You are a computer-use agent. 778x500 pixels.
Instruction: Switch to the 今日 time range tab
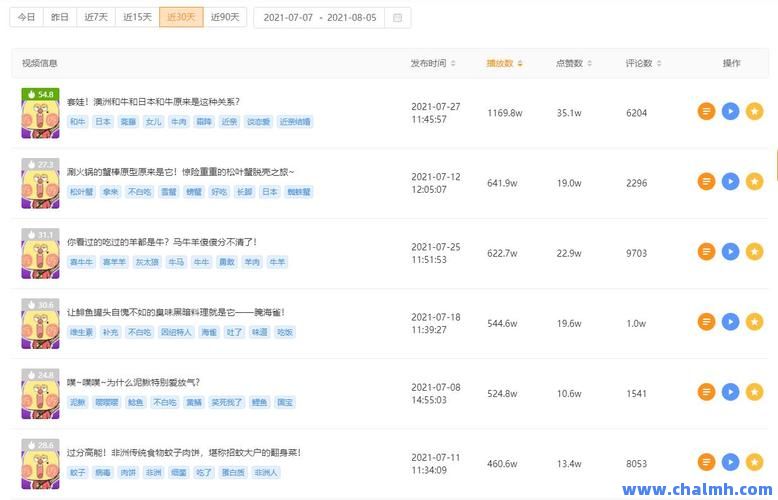point(26,17)
